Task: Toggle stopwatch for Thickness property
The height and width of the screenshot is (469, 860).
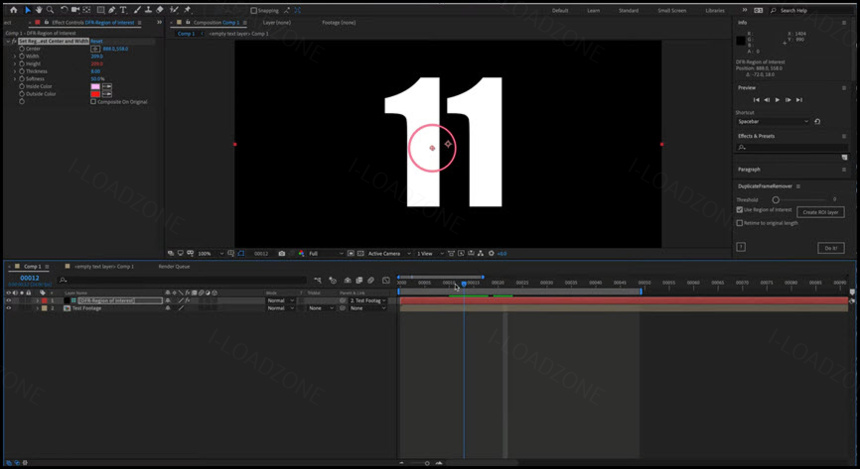Action: tap(22, 71)
